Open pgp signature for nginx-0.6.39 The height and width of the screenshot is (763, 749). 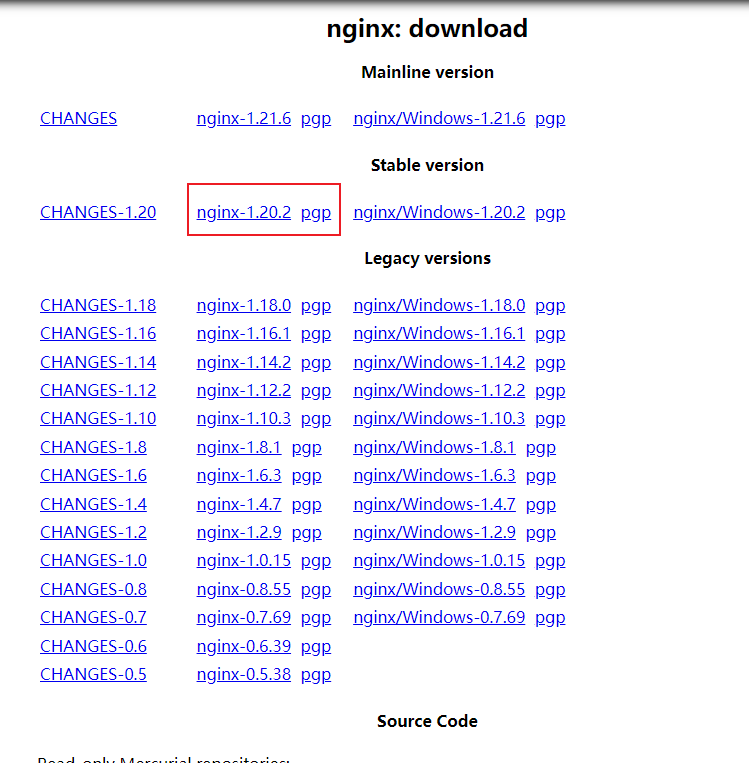[x=316, y=647]
